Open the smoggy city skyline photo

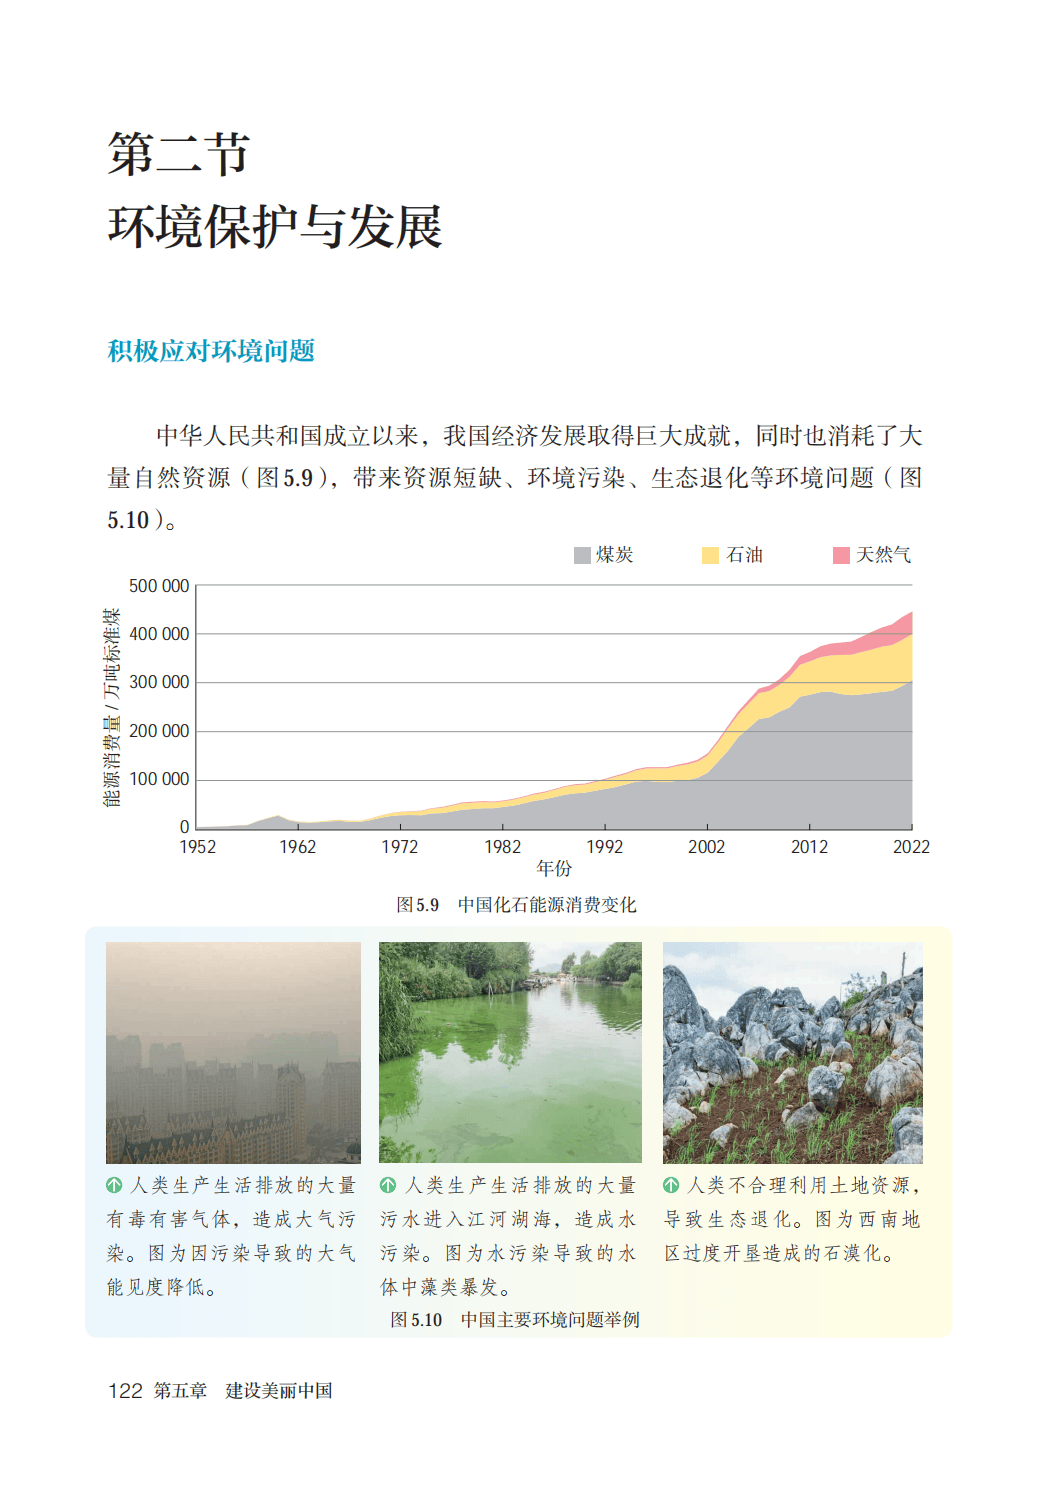click(x=233, y=1052)
